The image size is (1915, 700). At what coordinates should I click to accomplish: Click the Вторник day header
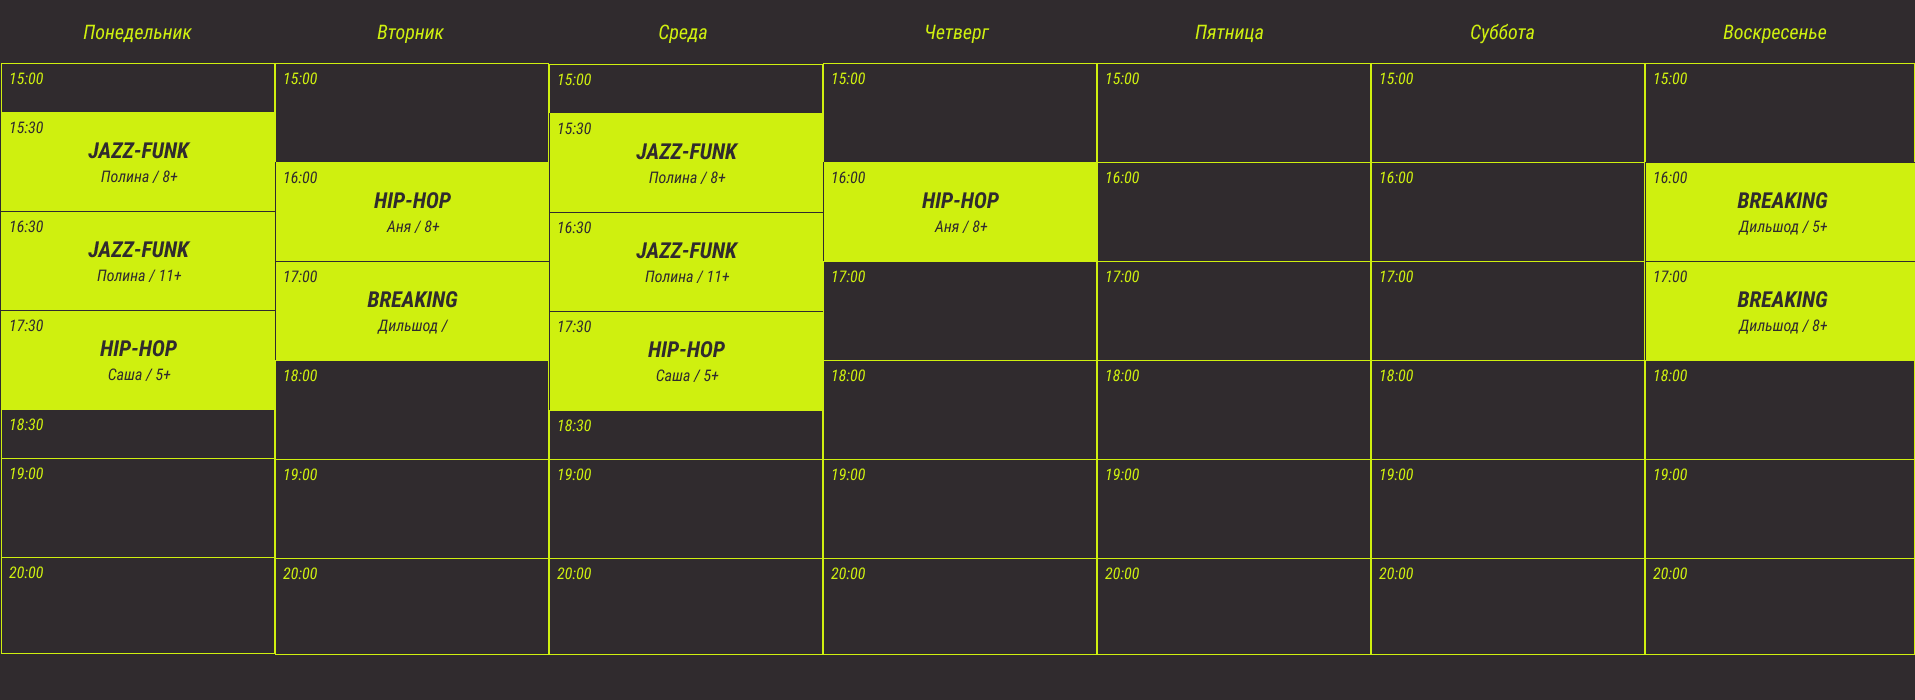pyautogui.click(x=410, y=32)
